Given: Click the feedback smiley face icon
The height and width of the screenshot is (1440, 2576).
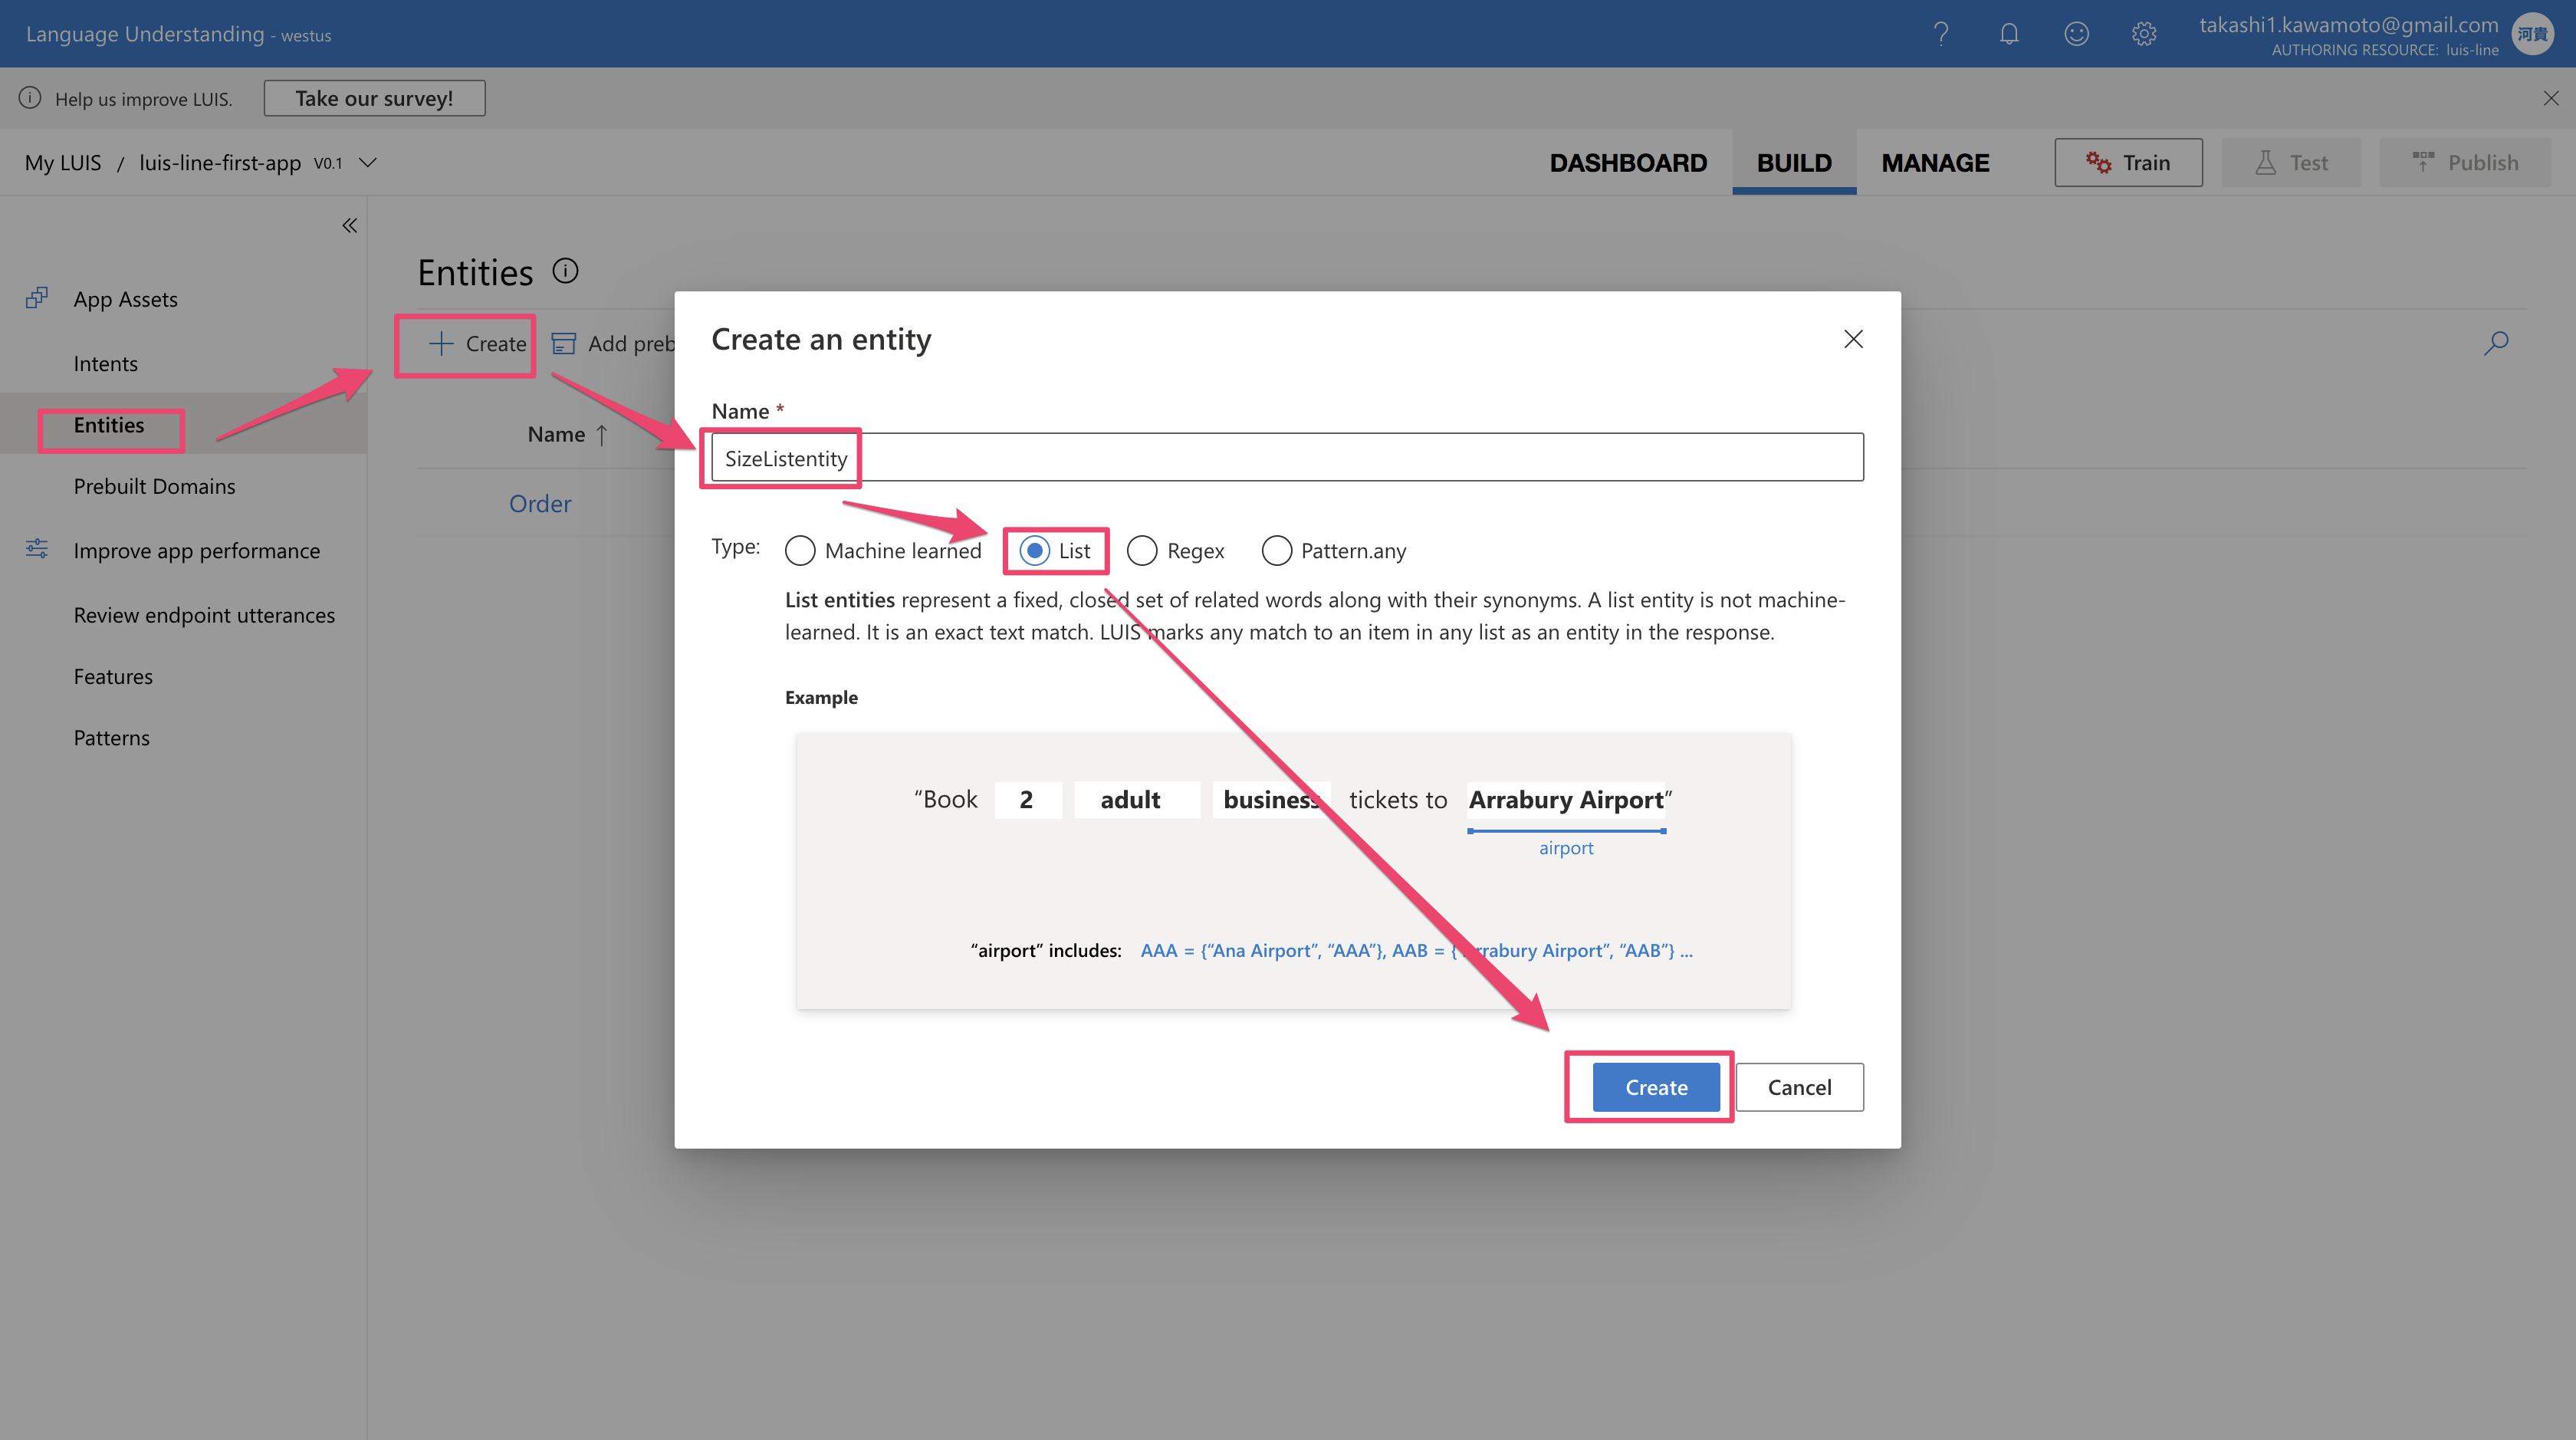Looking at the screenshot, I should tap(2076, 34).
